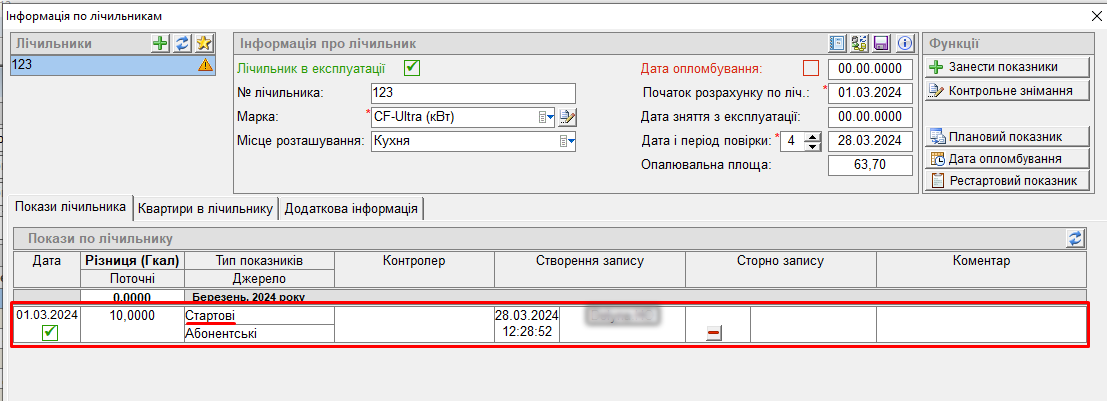Click the red minus storno icon
Image resolution: width=1107 pixels, height=401 pixels.
tap(713, 334)
